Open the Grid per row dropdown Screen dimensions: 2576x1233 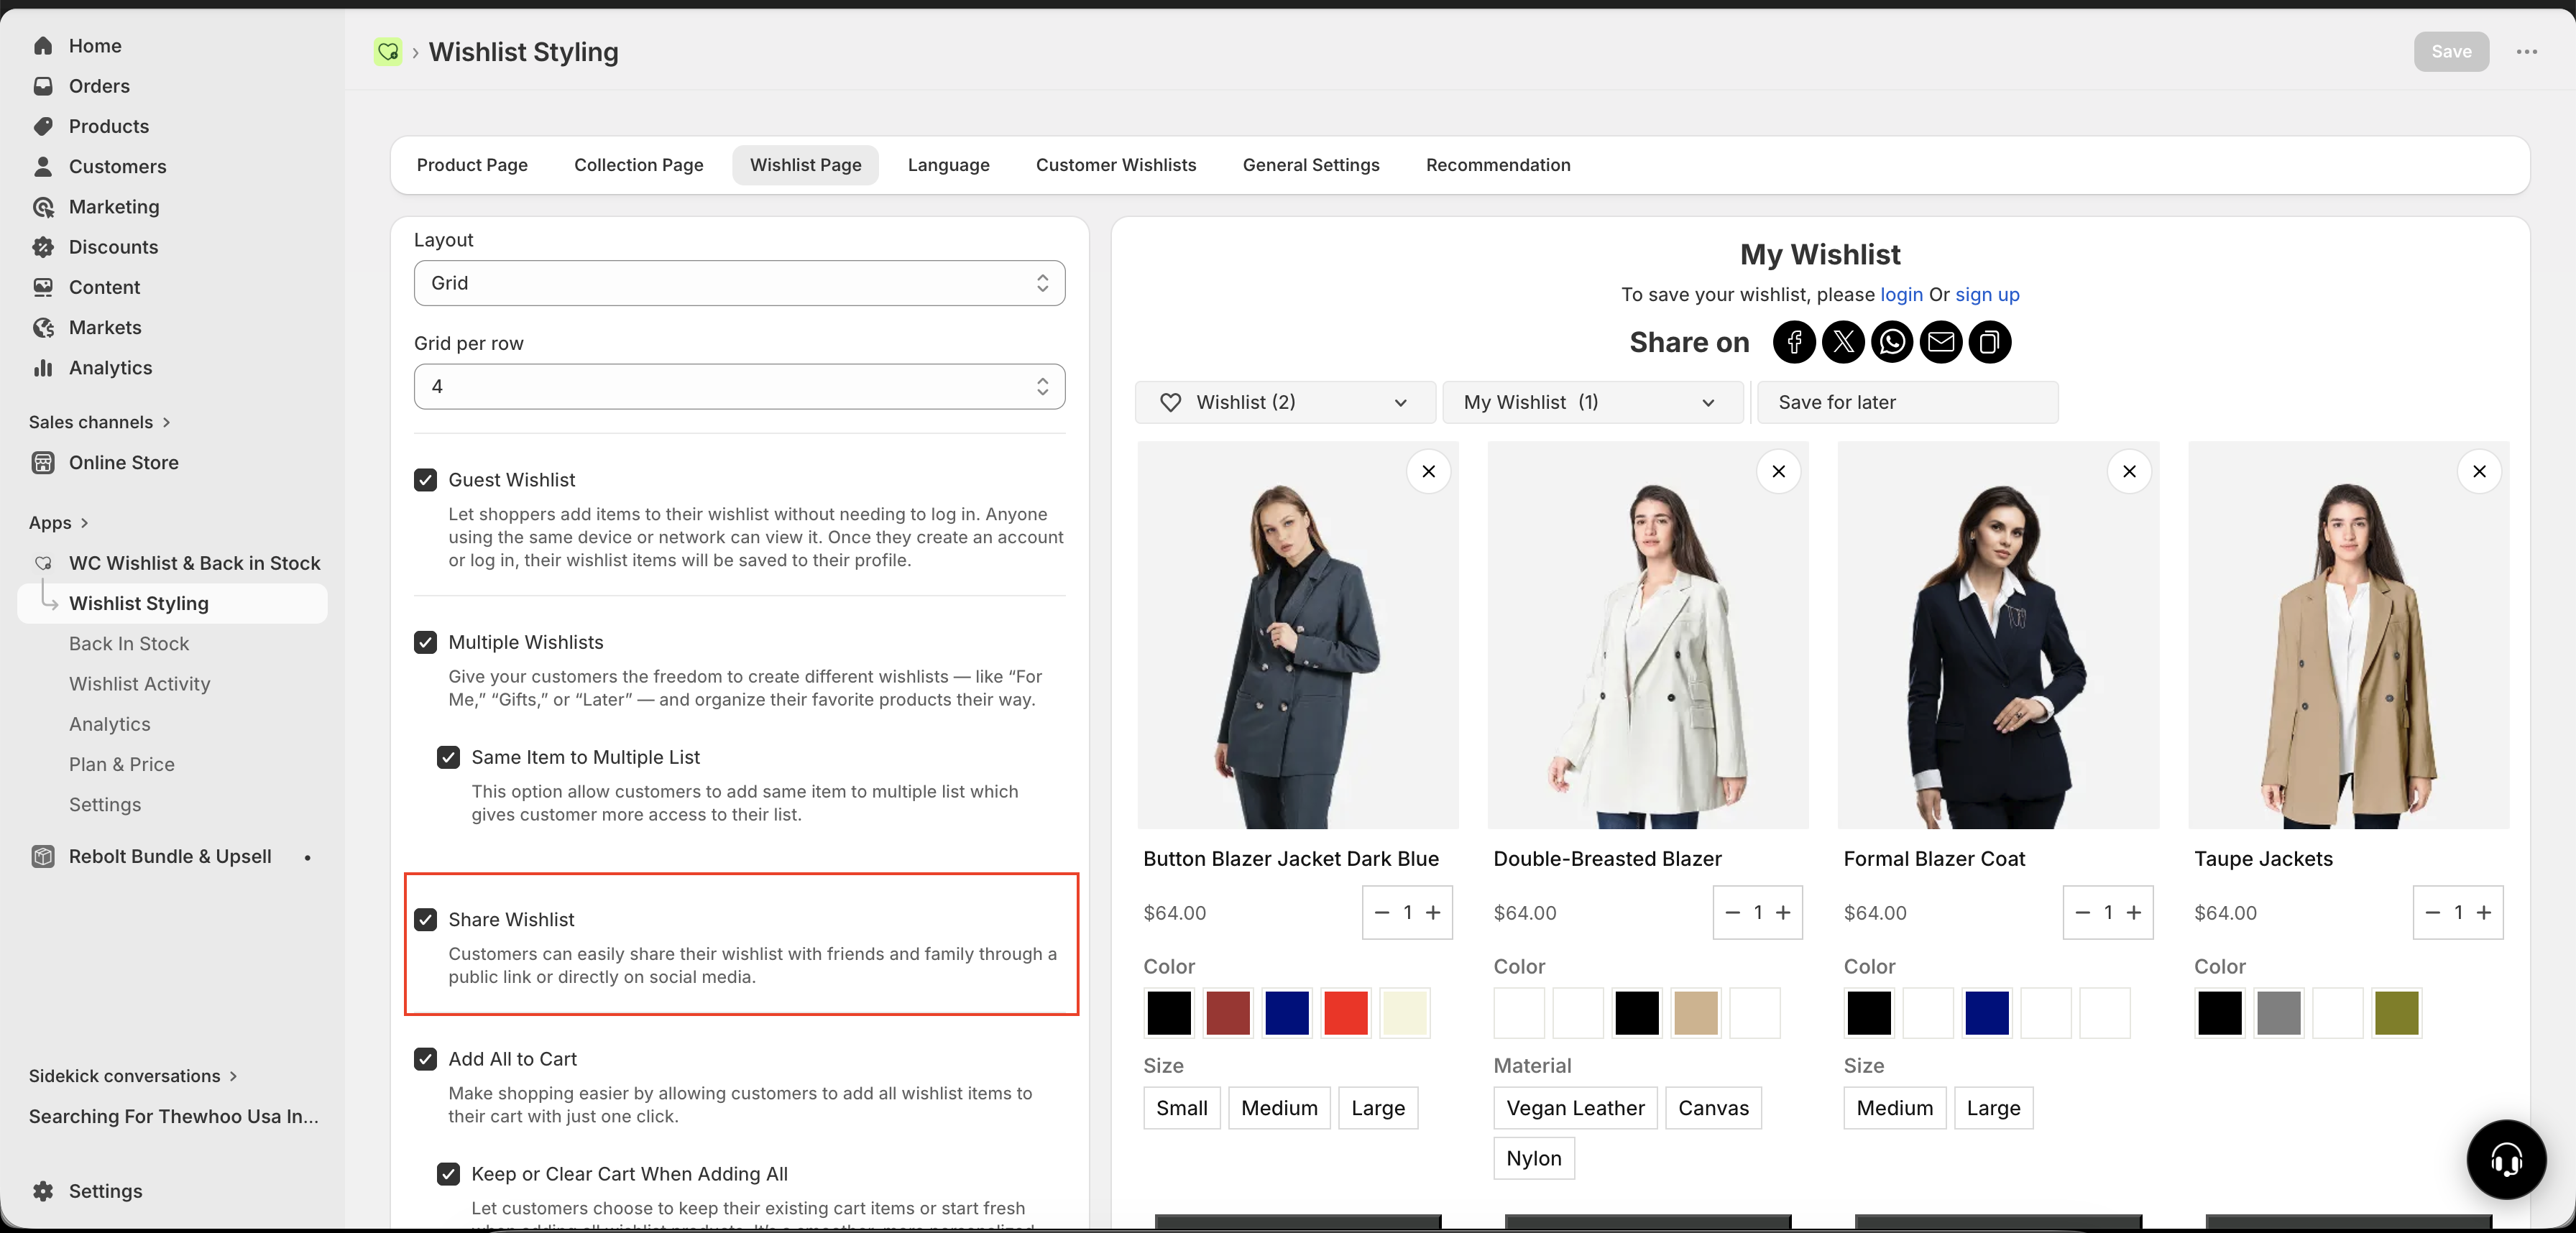[739, 387]
